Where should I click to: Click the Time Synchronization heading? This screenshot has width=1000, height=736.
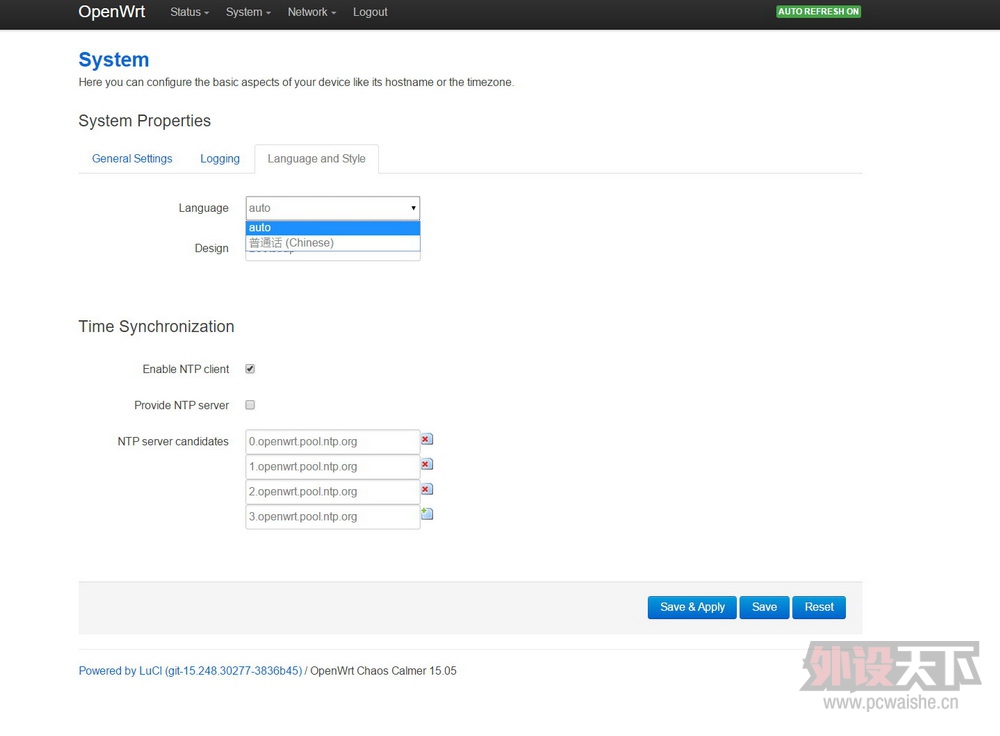pyautogui.click(x=156, y=327)
